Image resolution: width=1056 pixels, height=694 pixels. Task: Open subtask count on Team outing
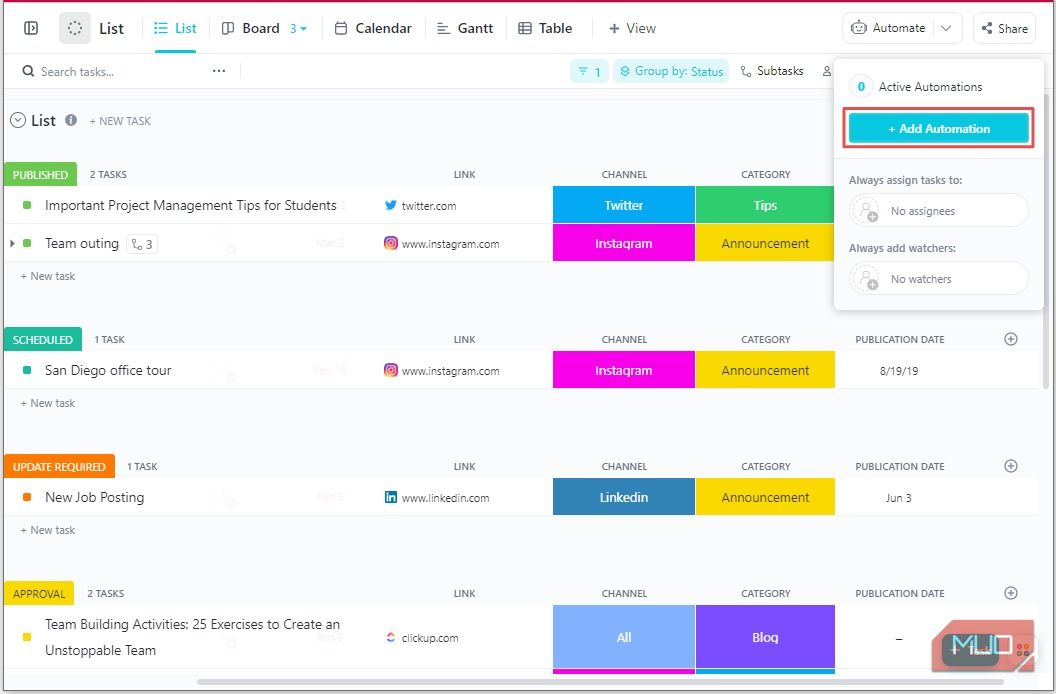(x=142, y=244)
